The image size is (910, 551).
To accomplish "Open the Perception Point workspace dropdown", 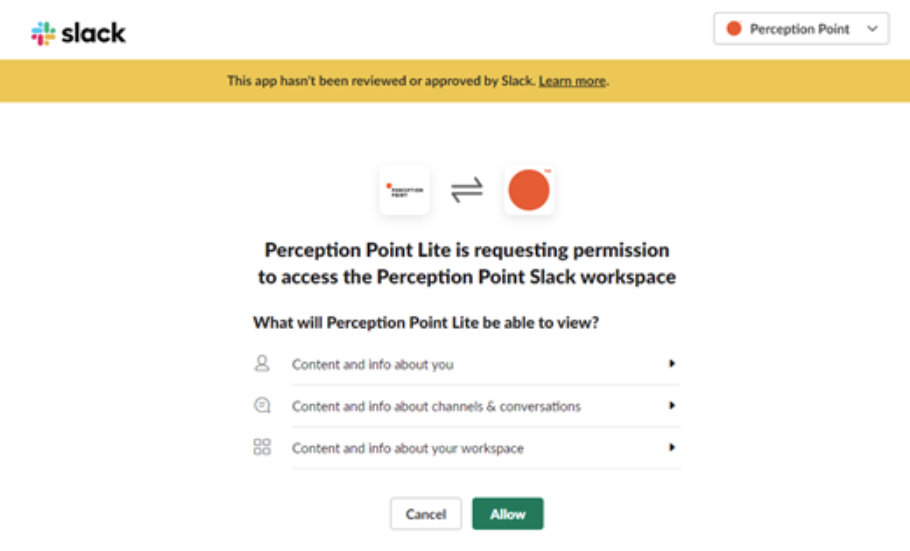I will [x=800, y=29].
